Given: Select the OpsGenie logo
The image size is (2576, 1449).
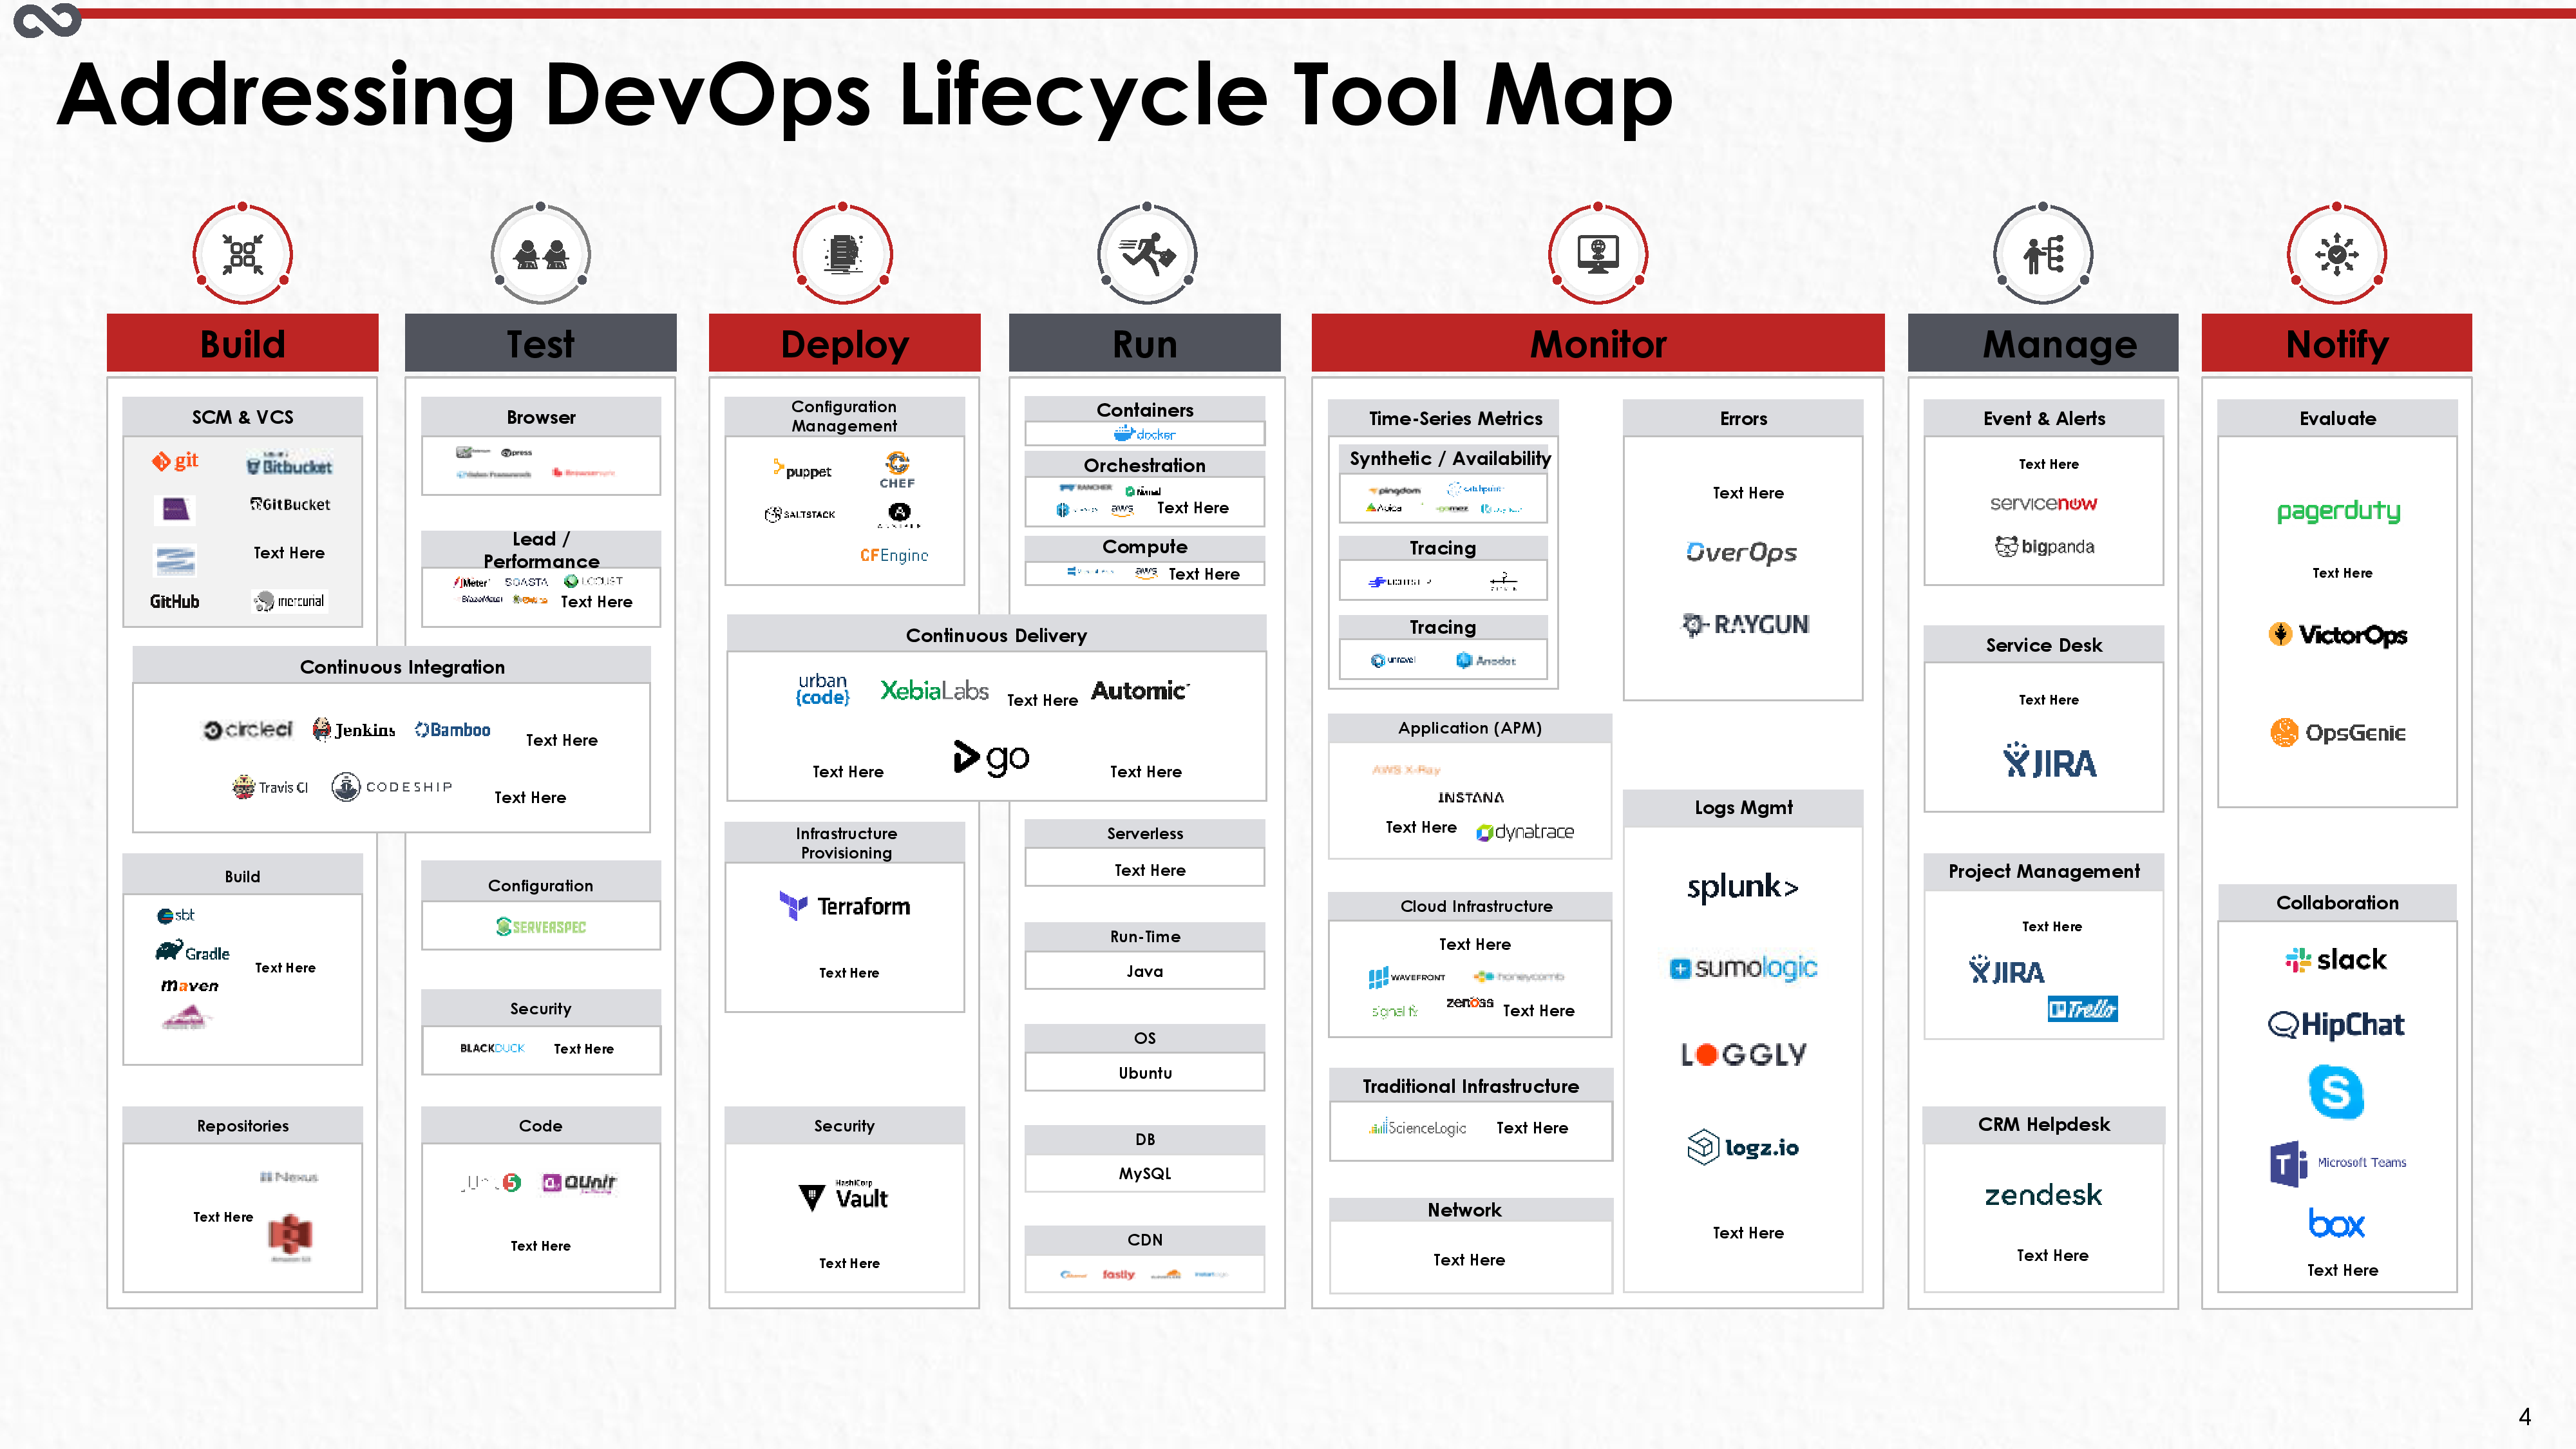Looking at the screenshot, I should [x=2338, y=732].
